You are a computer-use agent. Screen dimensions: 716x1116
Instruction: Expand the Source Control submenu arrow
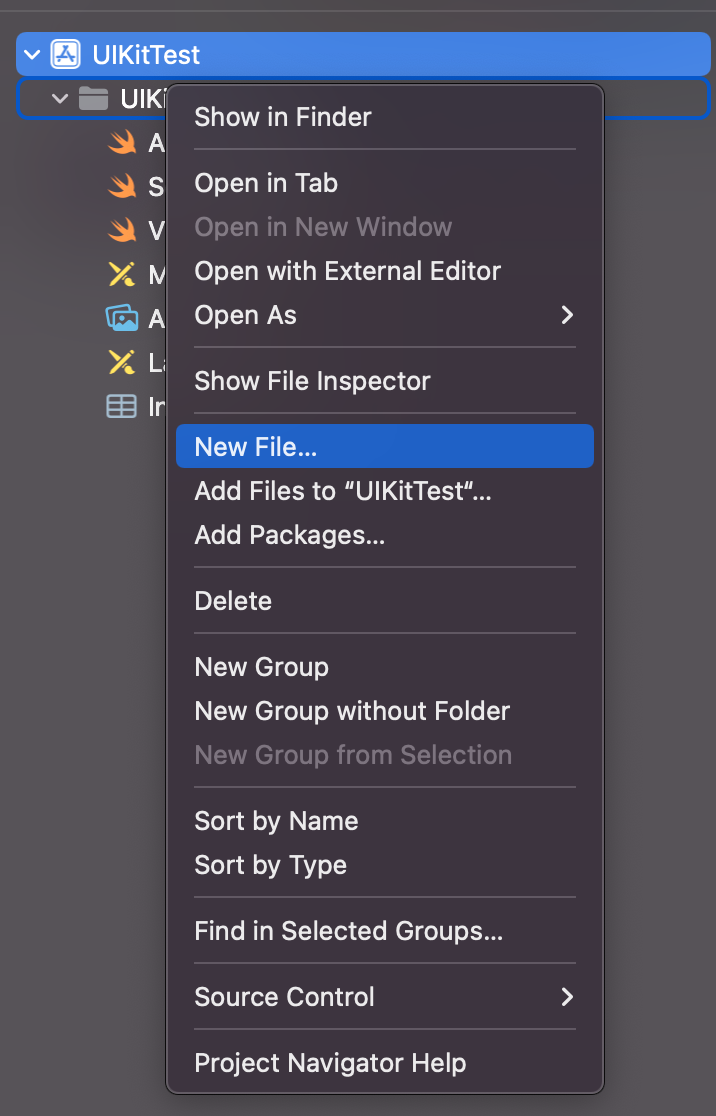pos(567,996)
